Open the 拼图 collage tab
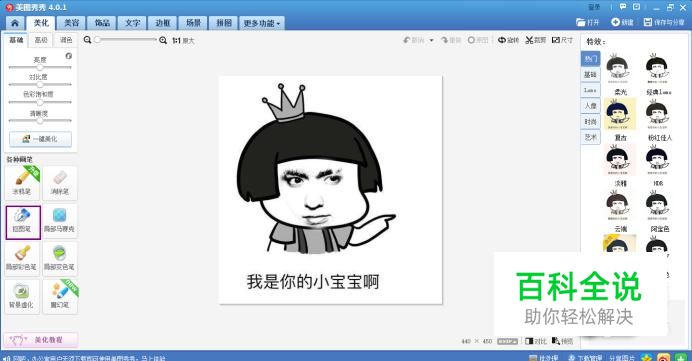The width and height of the screenshot is (692, 361). [x=224, y=23]
